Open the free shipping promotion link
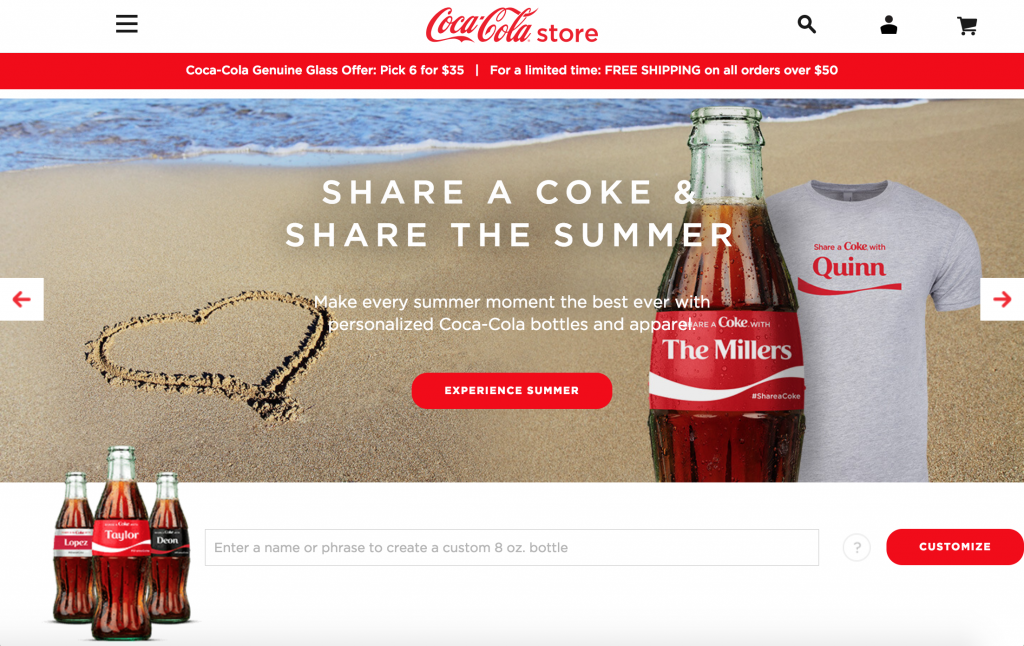Image resolution: width=1024 pixels, height=646 pixels. click(x=664, y=71)
